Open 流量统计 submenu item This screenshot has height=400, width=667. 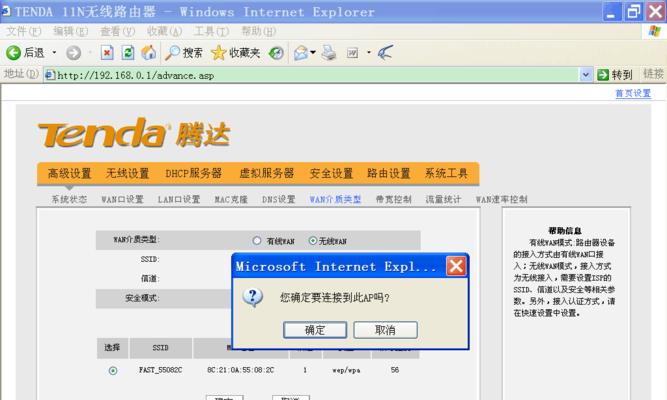443,199
